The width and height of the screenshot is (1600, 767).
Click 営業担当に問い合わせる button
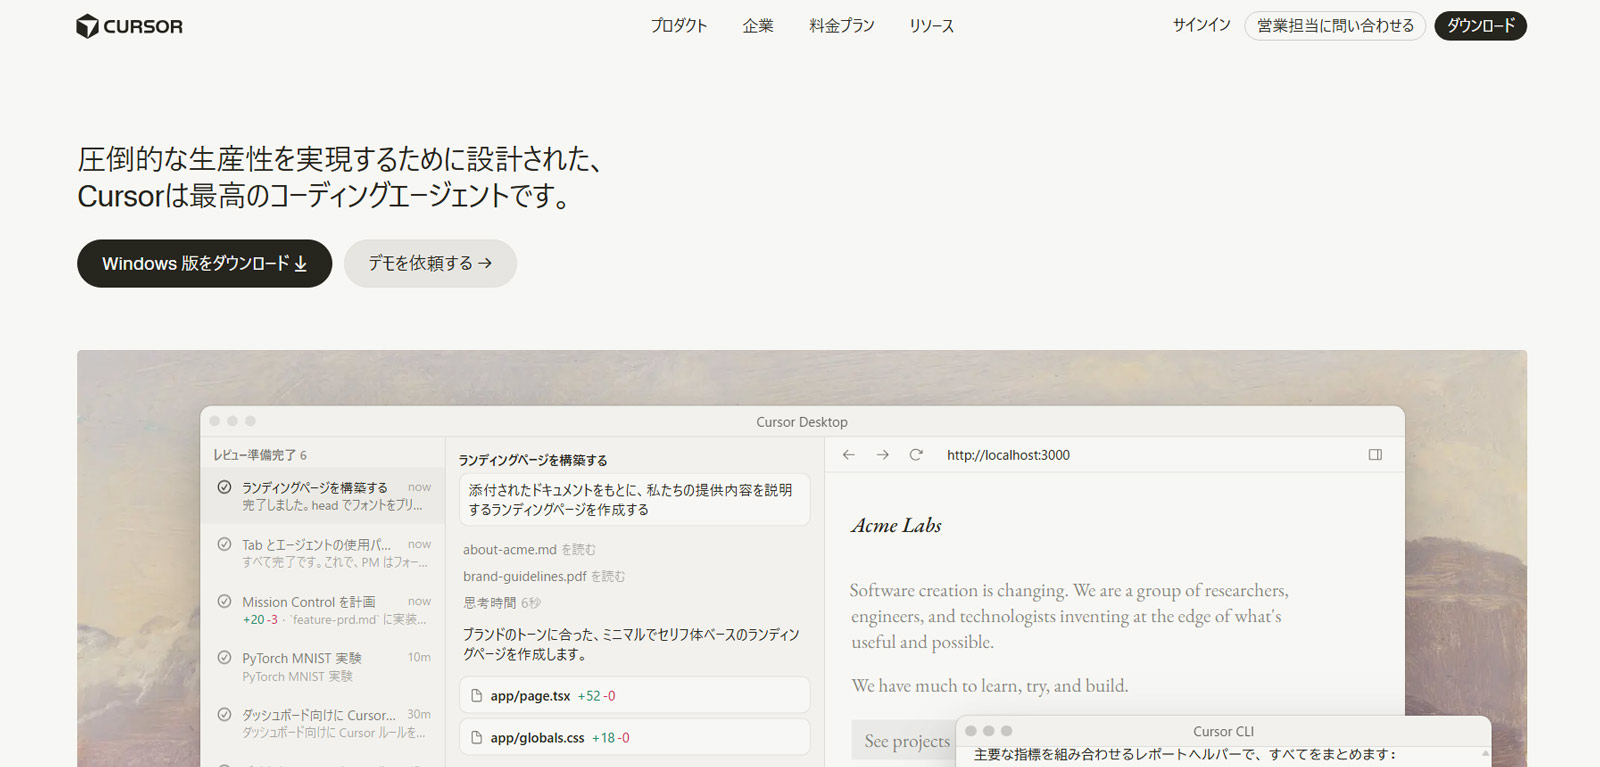1335,26
